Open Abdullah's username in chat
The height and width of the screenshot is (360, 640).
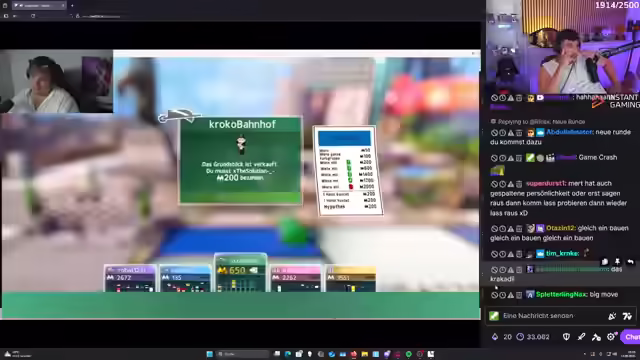(x=569, y=132)
